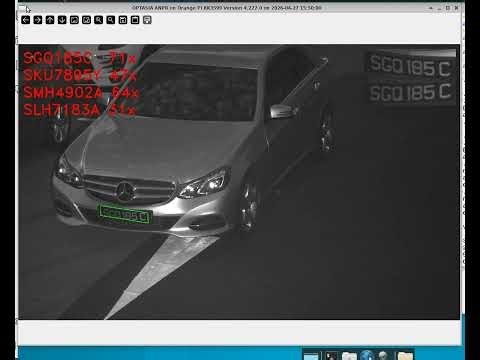This screenshot has width=480, height=360.
Task: Click the up arrow toolbar icon
Action: click(x=50, y=20)
